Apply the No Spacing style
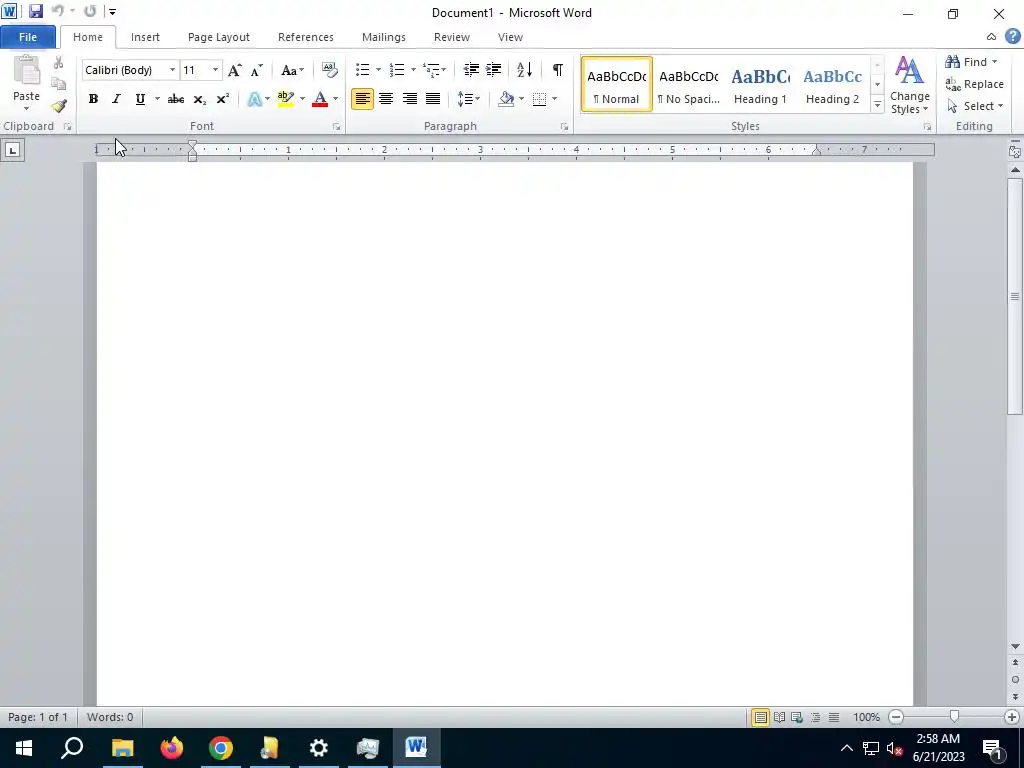 click(688, 85)
